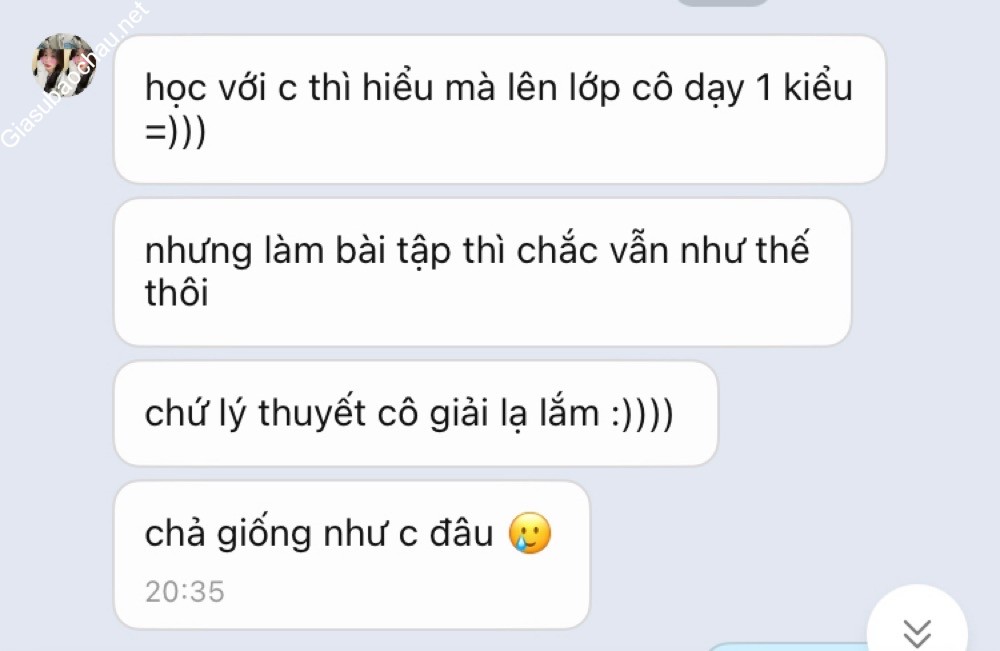Tap the 20:35 timestamp
The height and width of the screenshot is (651, 1000).
click(184, 592)
